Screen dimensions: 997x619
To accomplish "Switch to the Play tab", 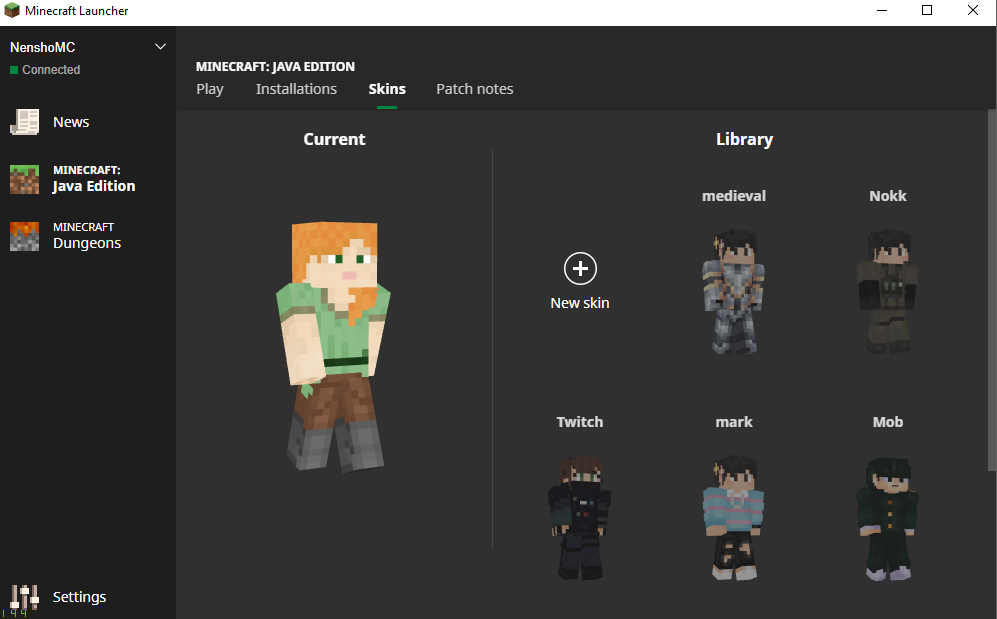I will pos(210,89).
